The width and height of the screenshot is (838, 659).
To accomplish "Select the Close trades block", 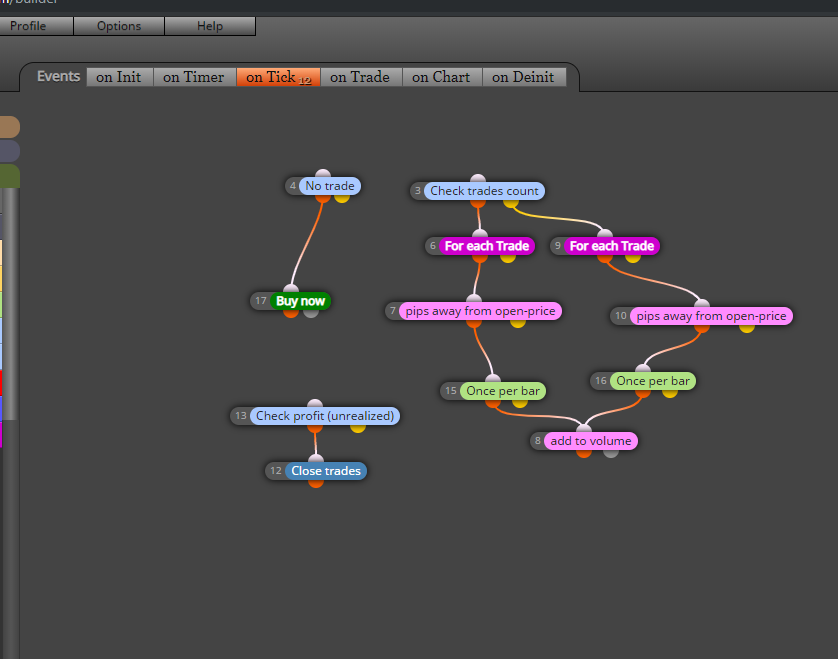I will 326,471.
